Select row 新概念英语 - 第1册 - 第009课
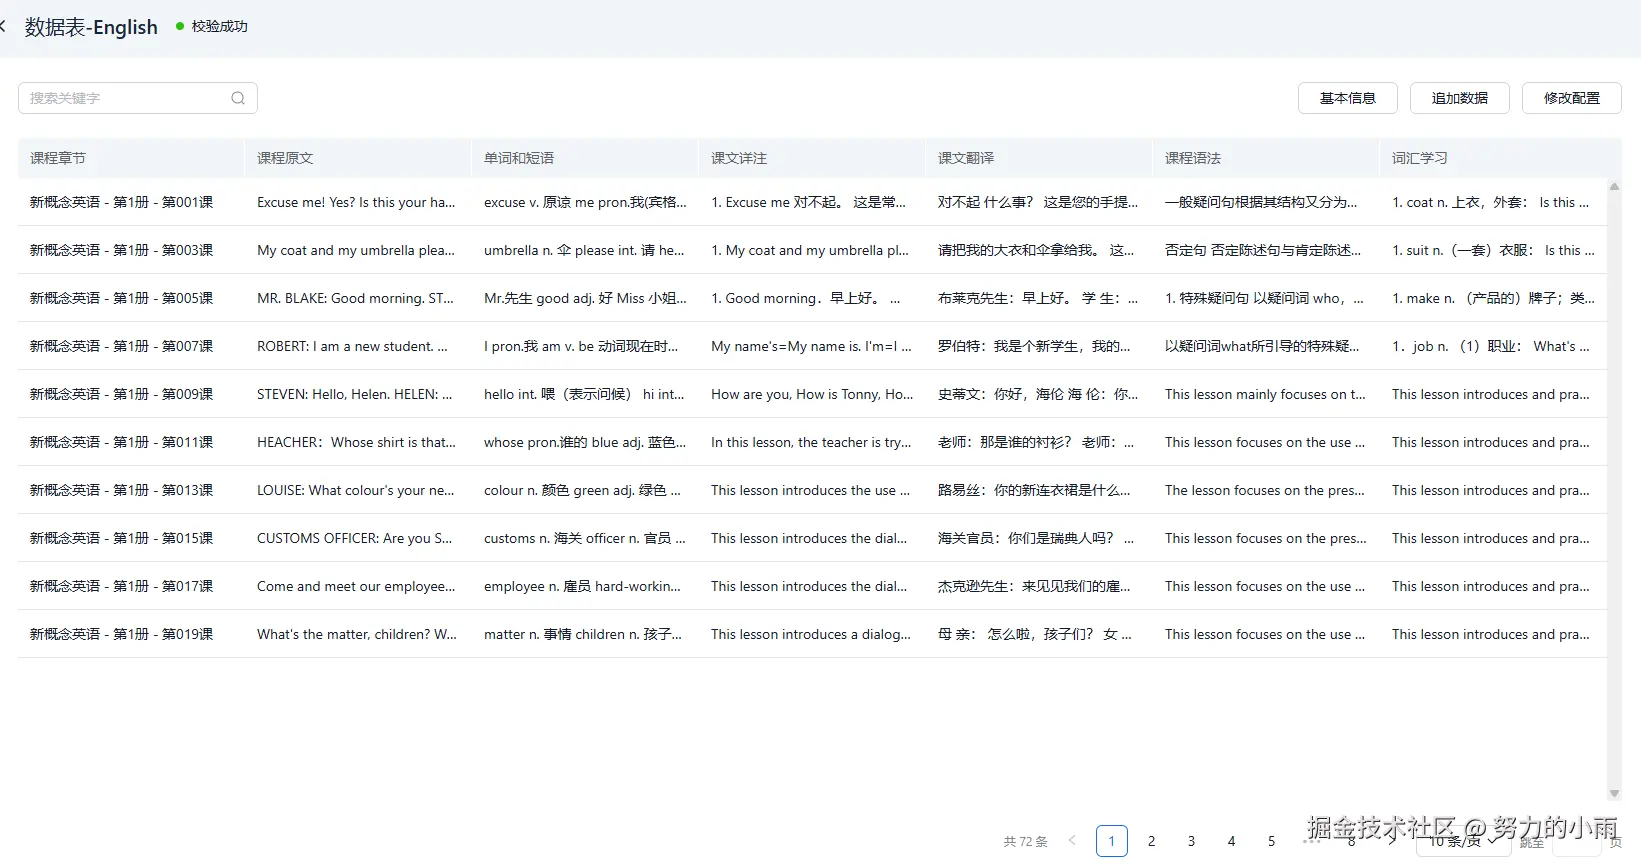The image size is (1641, 865). tap(812, 394)
